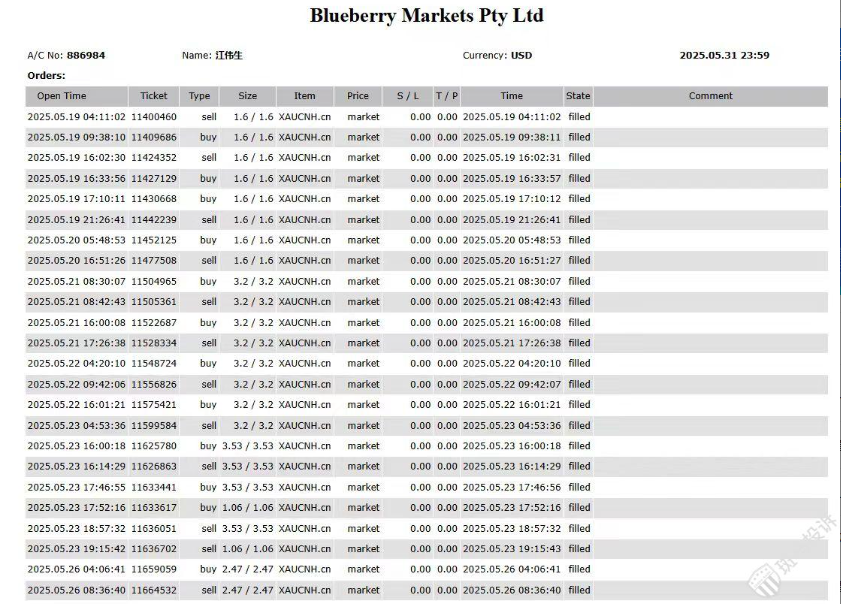Select account number 886984
The height and width of the screenshot is (604, 841).
86,55
